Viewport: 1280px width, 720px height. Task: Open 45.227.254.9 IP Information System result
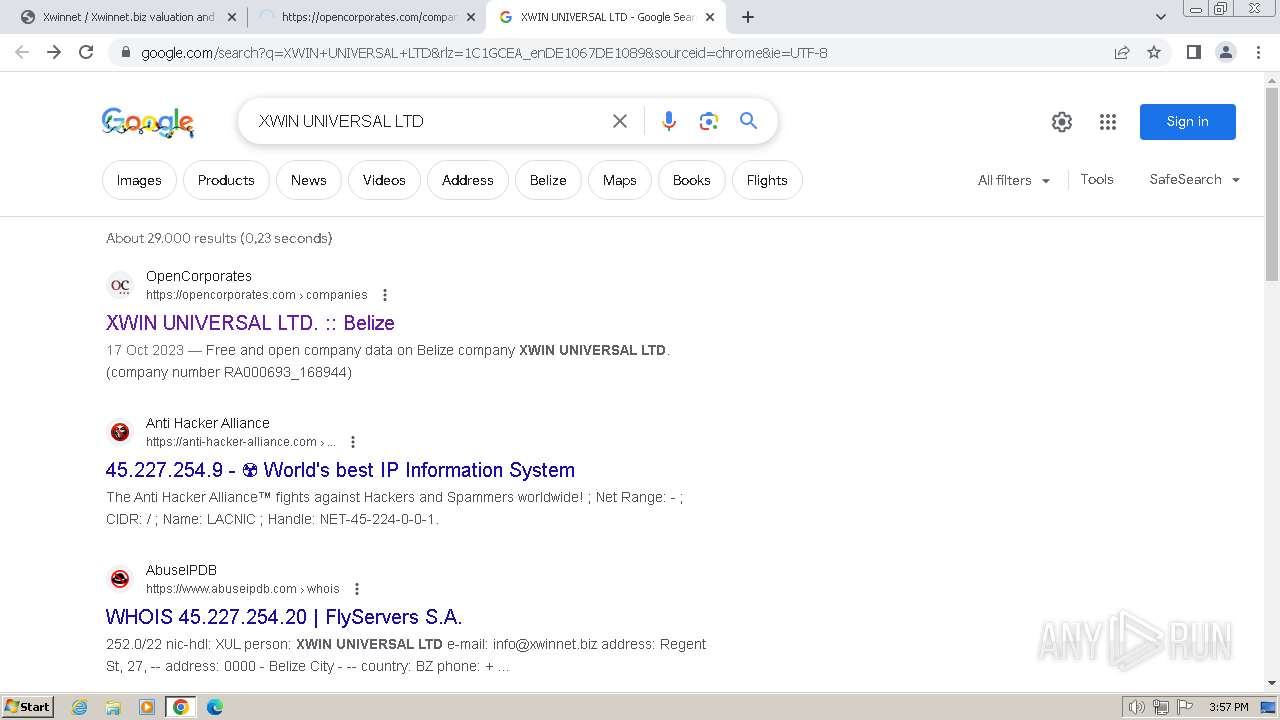pos(340,470)
